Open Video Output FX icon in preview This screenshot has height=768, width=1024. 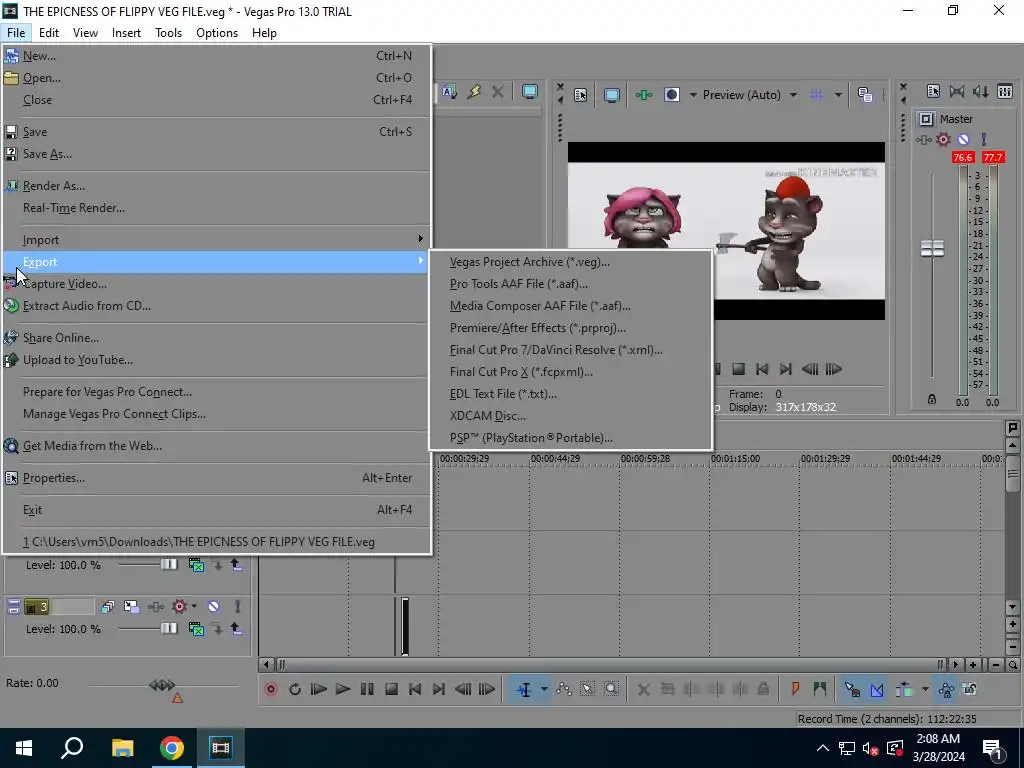(x=644, y=95)
